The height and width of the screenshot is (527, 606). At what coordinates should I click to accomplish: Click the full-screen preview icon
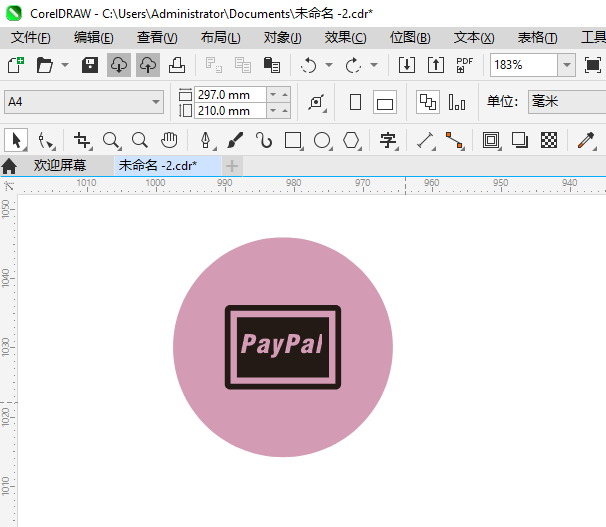tap(592, 65)
